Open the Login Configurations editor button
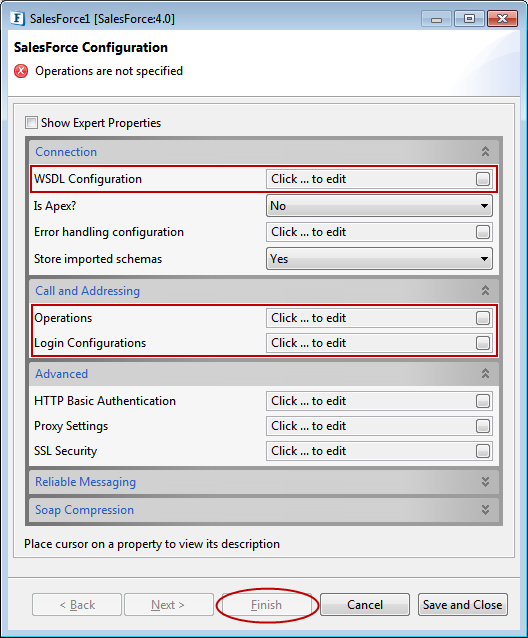Screen dimensions: 528x638 pos(483,343)
